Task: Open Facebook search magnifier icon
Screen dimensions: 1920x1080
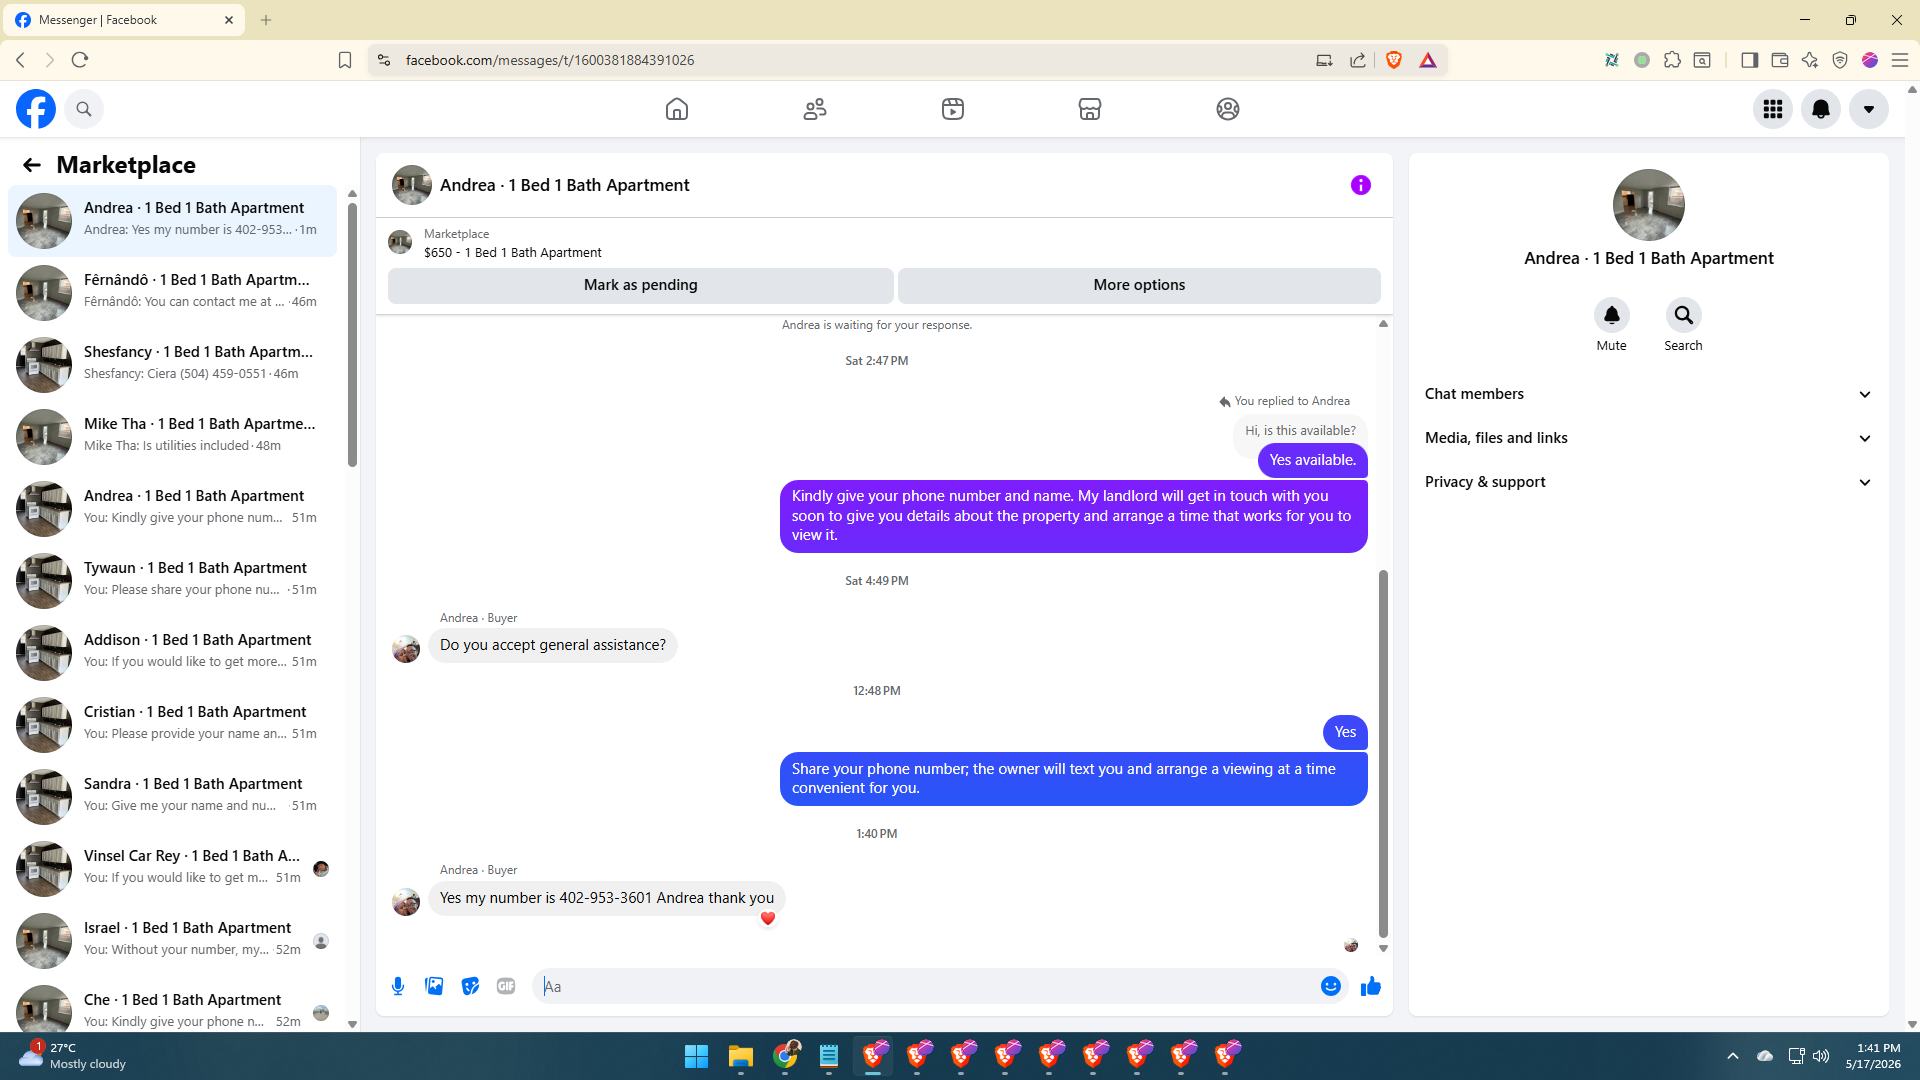Action: coord(84,109)
